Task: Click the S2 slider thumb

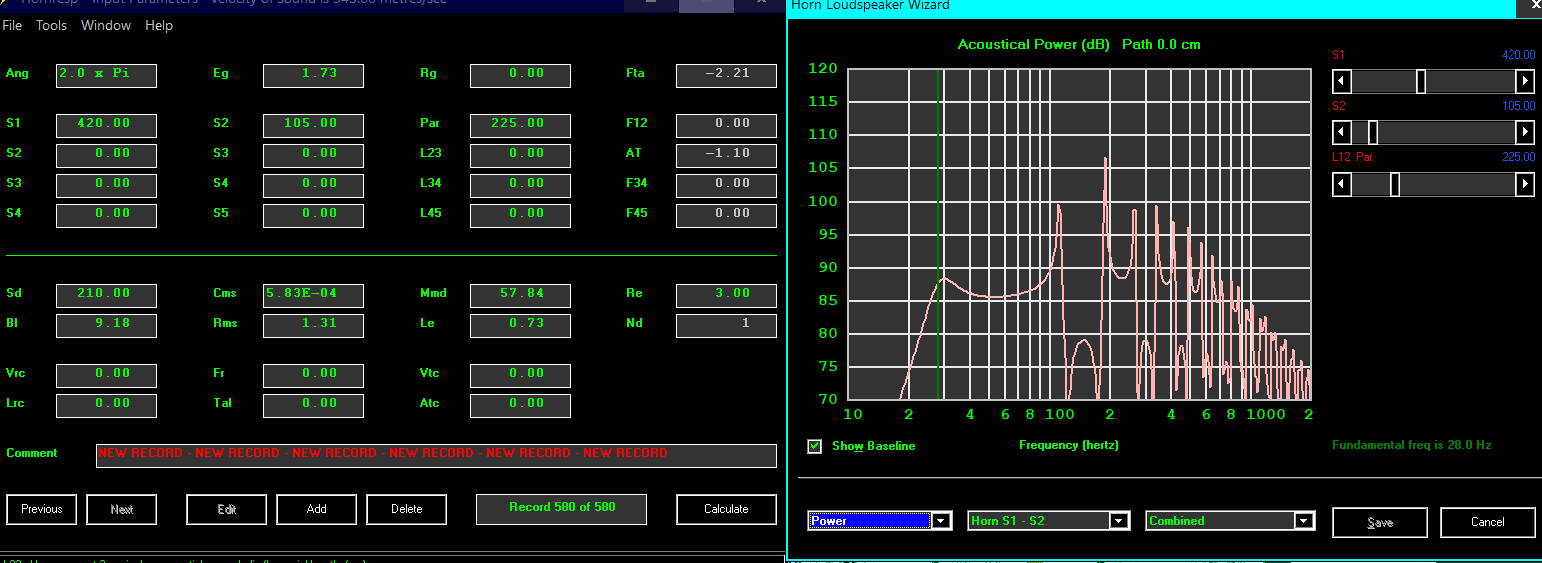Action: pos(1373,132)
